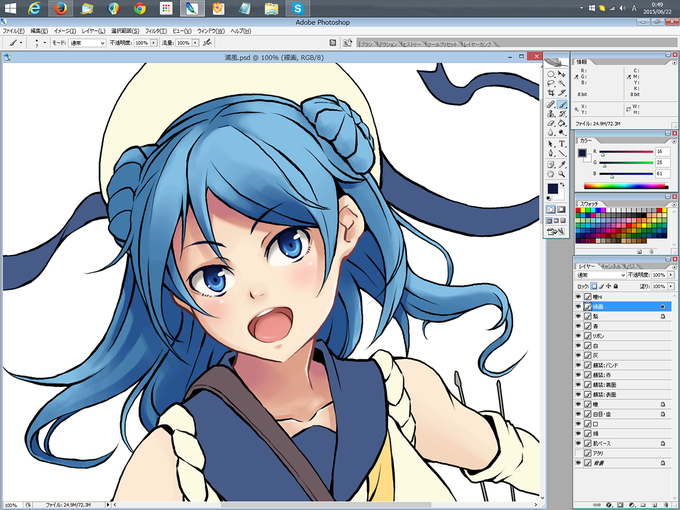Select the Clone Stamp tool
This screenshot has height=510, width=680.
pos(551,114)
